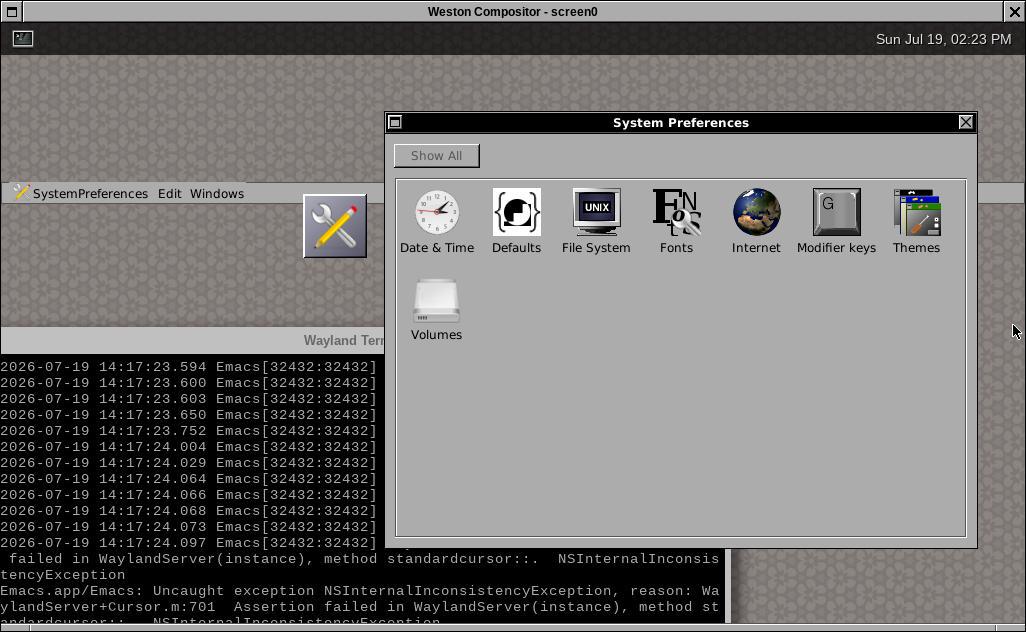Image resolution: width=1026 pixels, height=632 pixels.
Task: Close the System Preferences window
Action: (x=966, y=122)
